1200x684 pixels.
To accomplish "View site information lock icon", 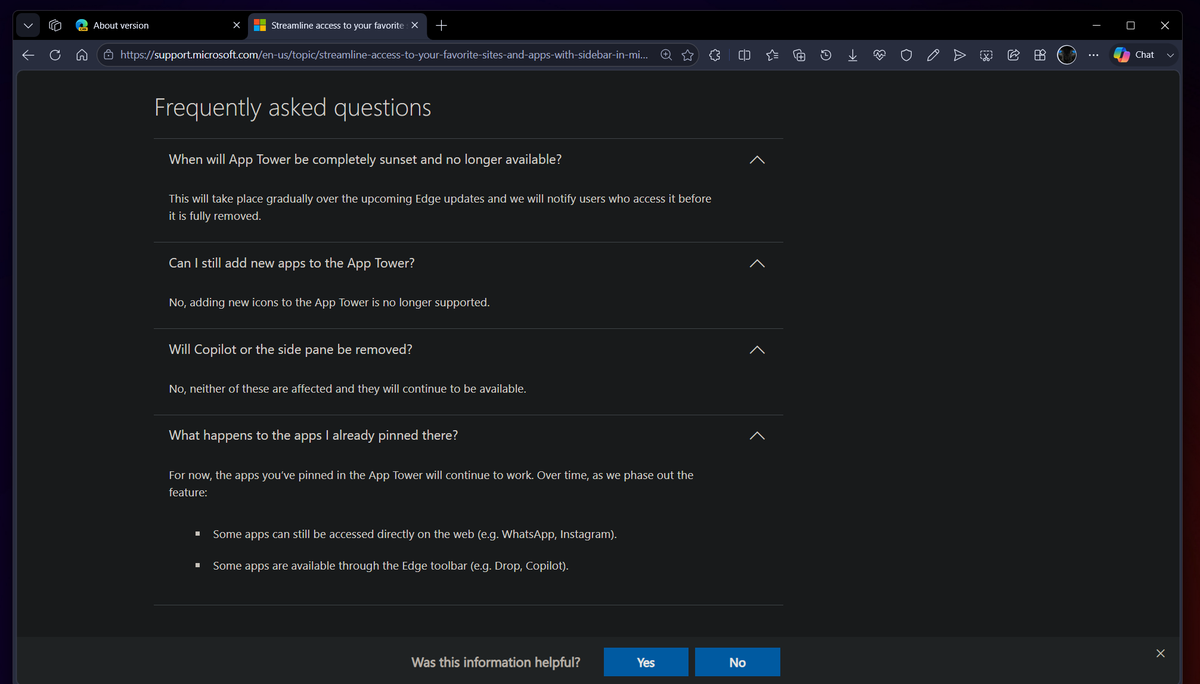I will [x=108, y=55].
